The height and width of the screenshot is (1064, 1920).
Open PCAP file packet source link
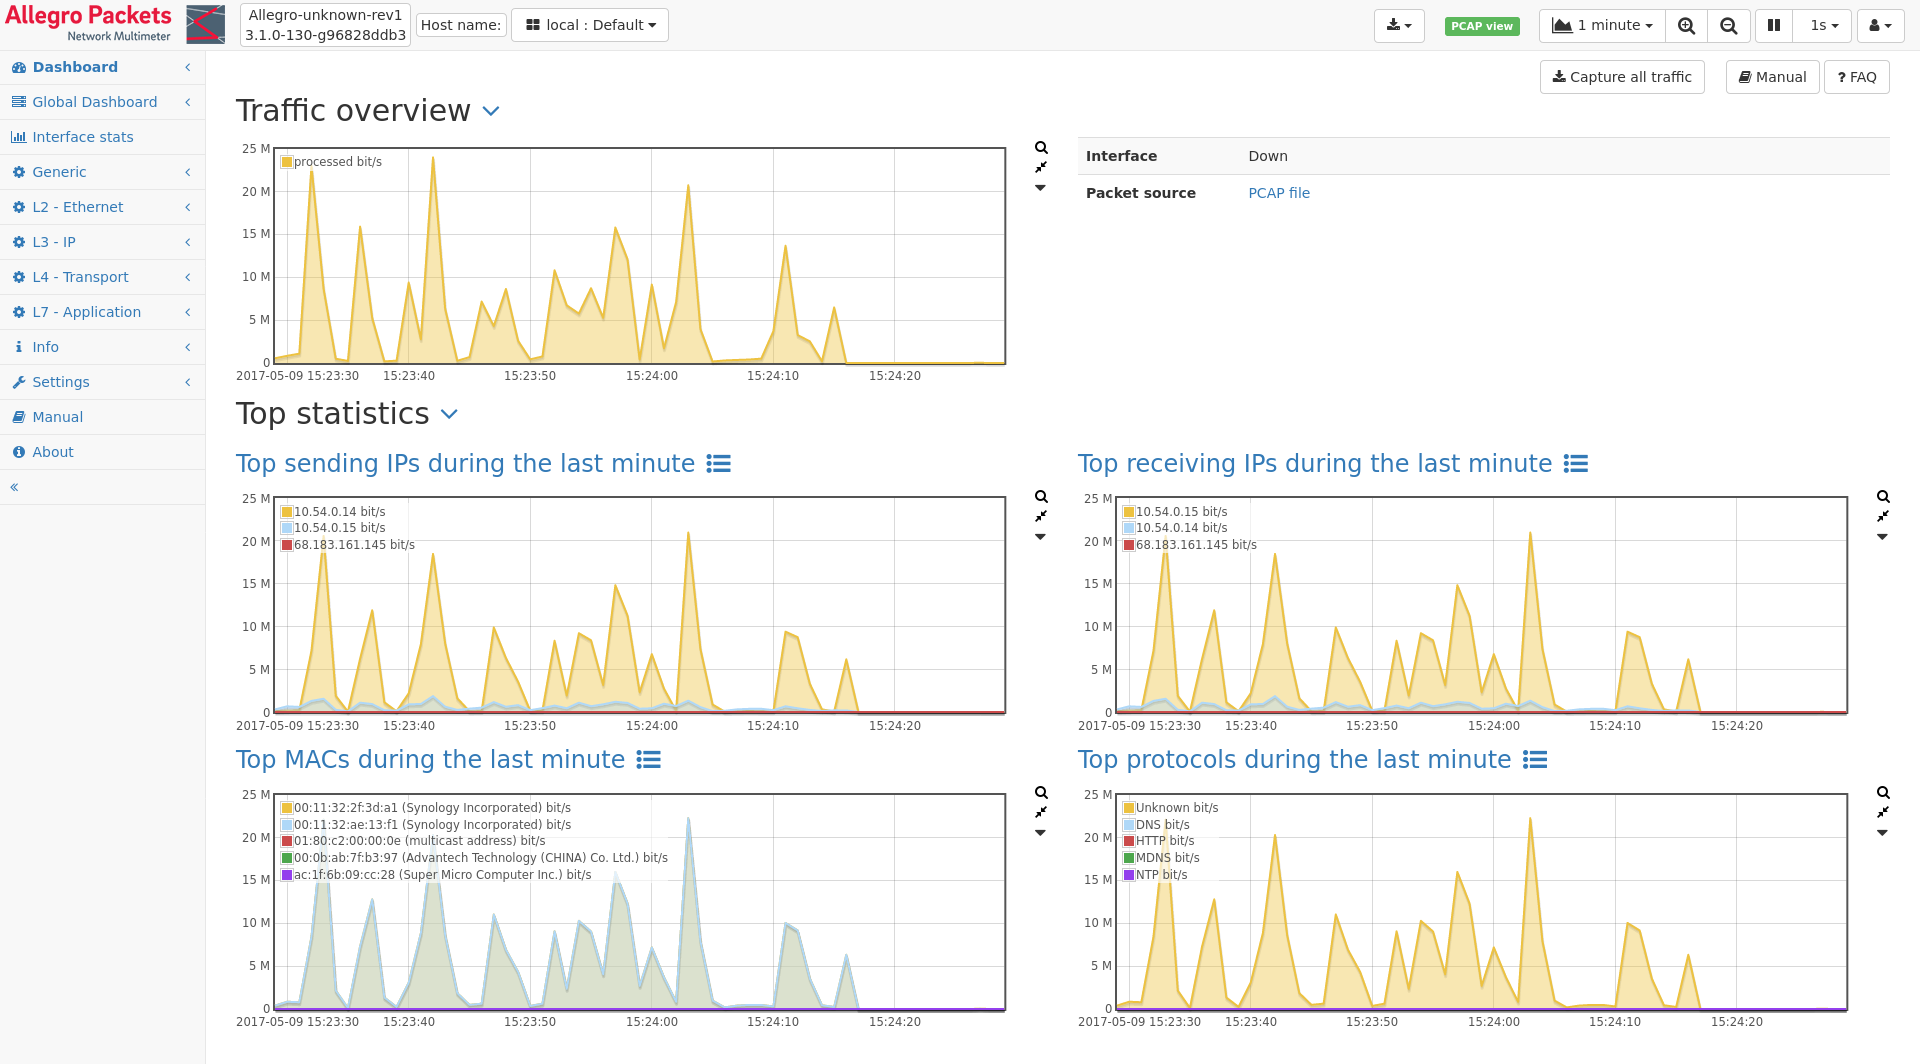click(1279, 193)
